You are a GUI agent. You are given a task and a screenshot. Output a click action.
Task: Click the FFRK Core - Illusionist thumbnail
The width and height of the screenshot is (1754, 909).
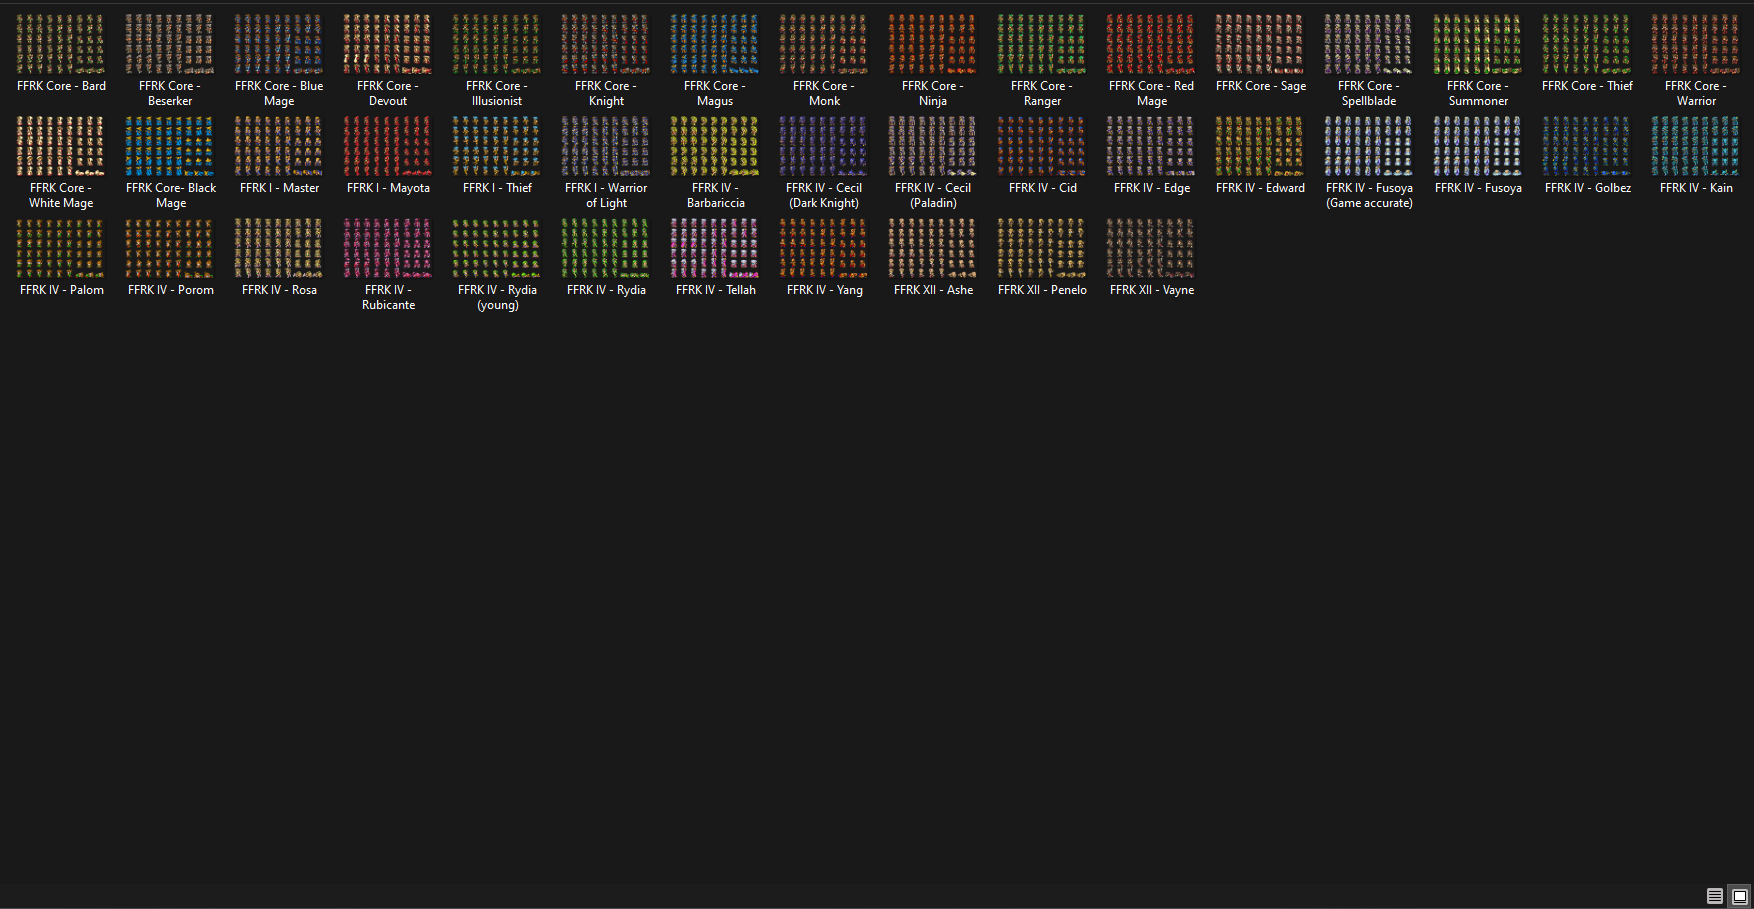click(497, 44)
